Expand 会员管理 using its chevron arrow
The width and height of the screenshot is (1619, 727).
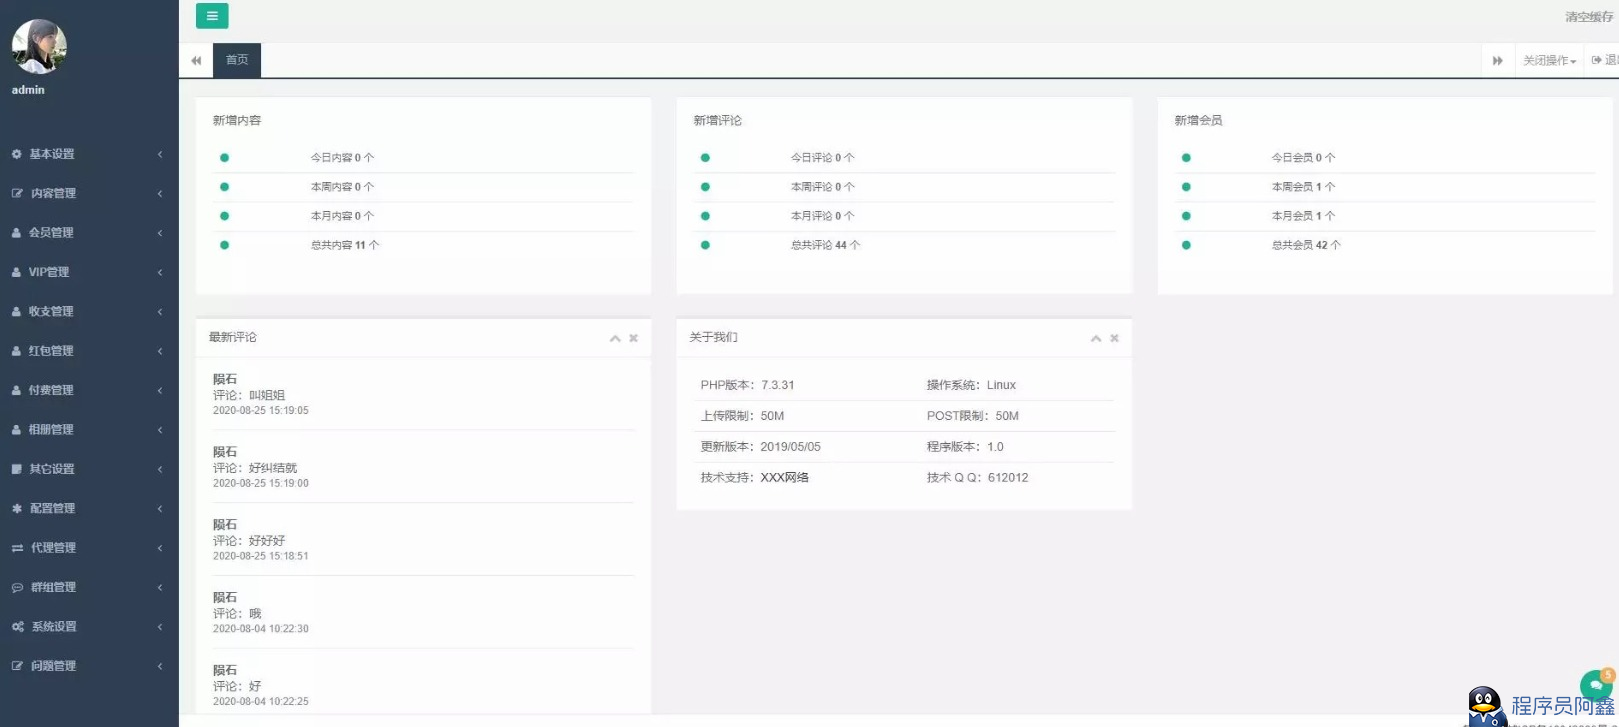pos(160,233)
